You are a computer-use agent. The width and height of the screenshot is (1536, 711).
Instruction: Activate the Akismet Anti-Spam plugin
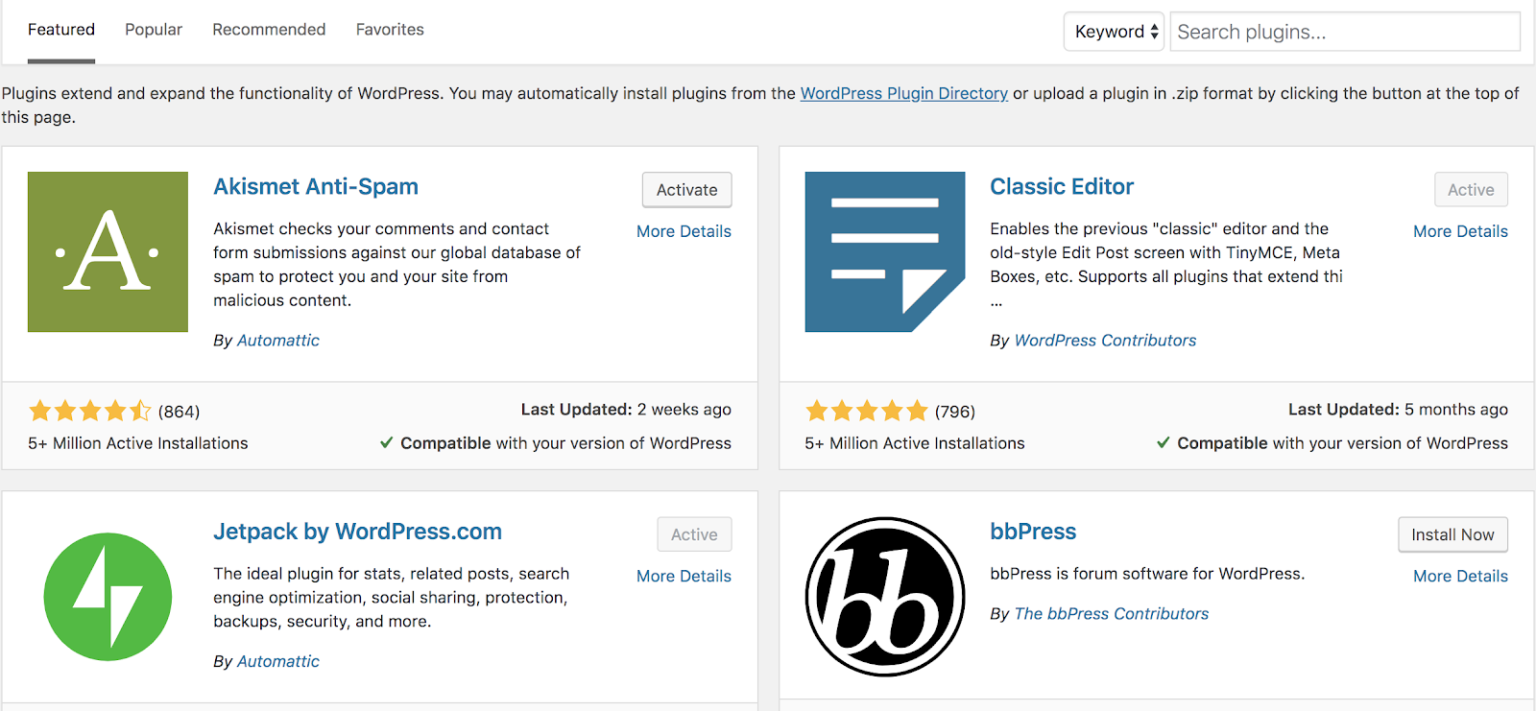pos(686,189)
